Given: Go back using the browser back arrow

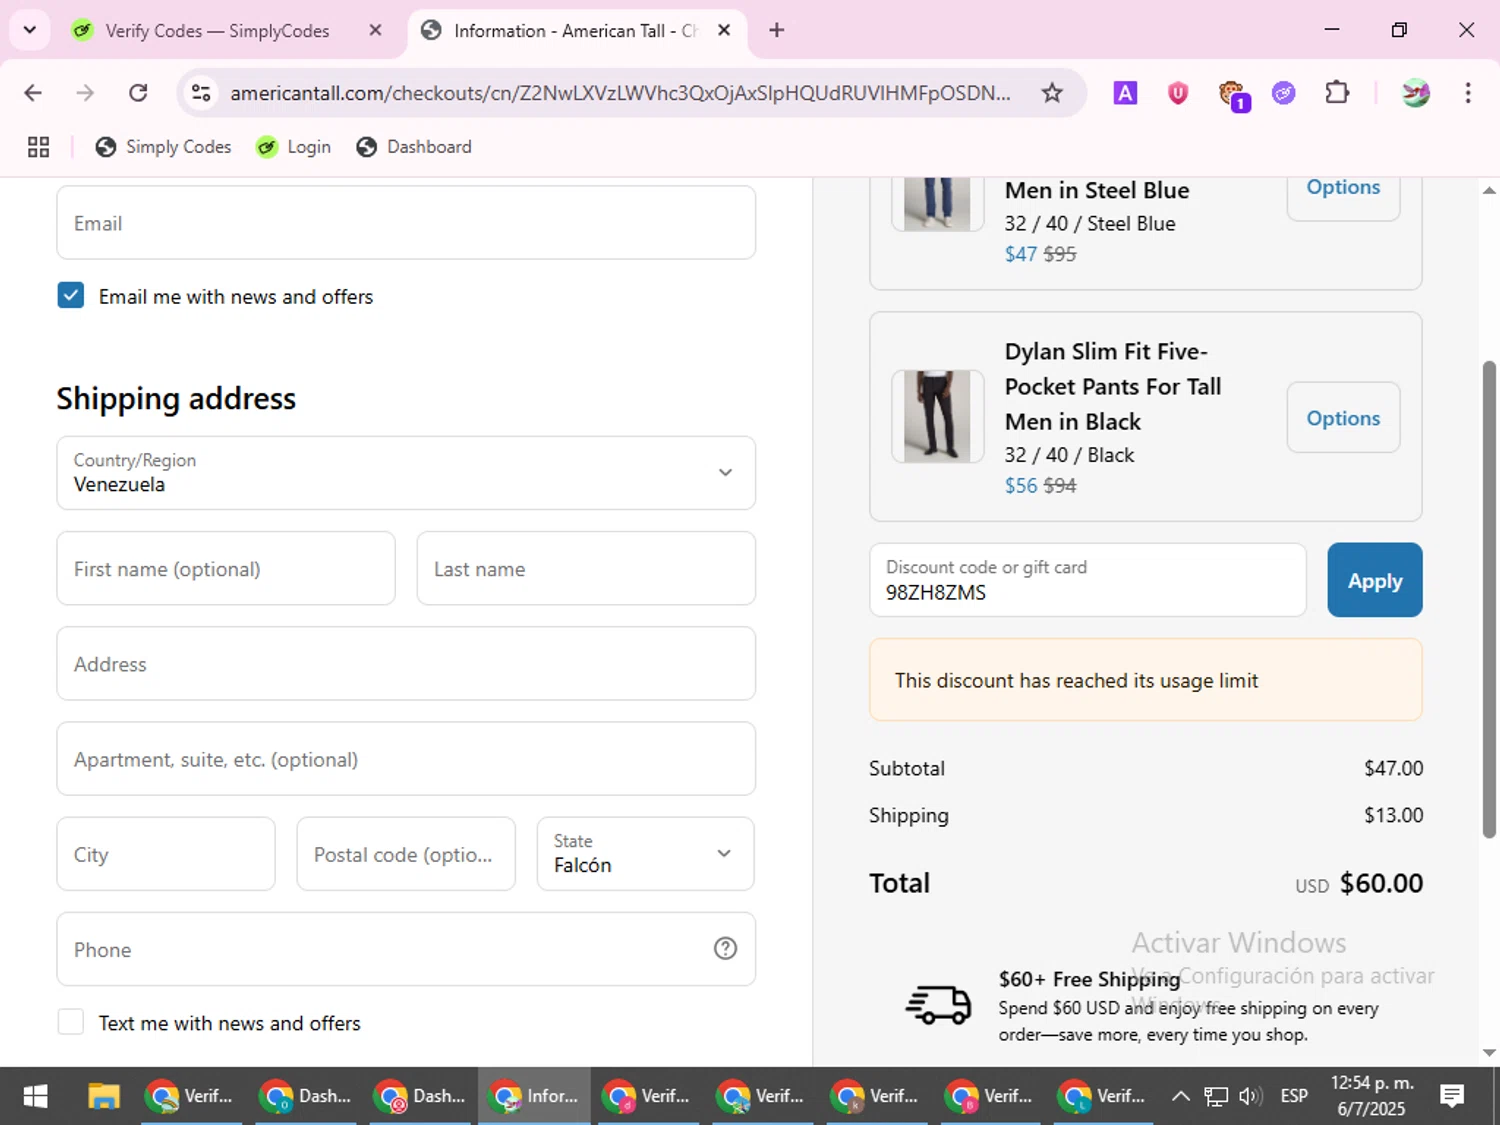Looking at the screenshot, I should [33, 93].
